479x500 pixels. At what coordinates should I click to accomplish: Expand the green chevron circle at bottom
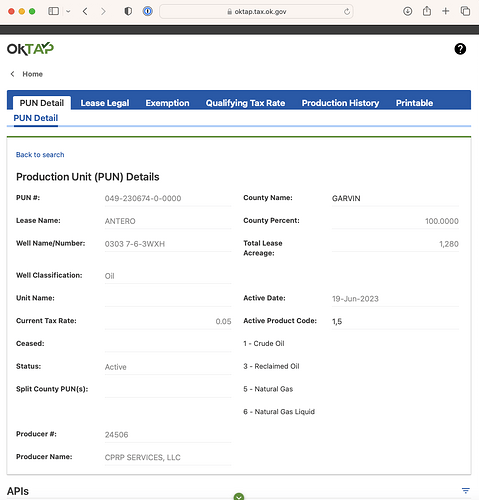click(x=239, y=497)
